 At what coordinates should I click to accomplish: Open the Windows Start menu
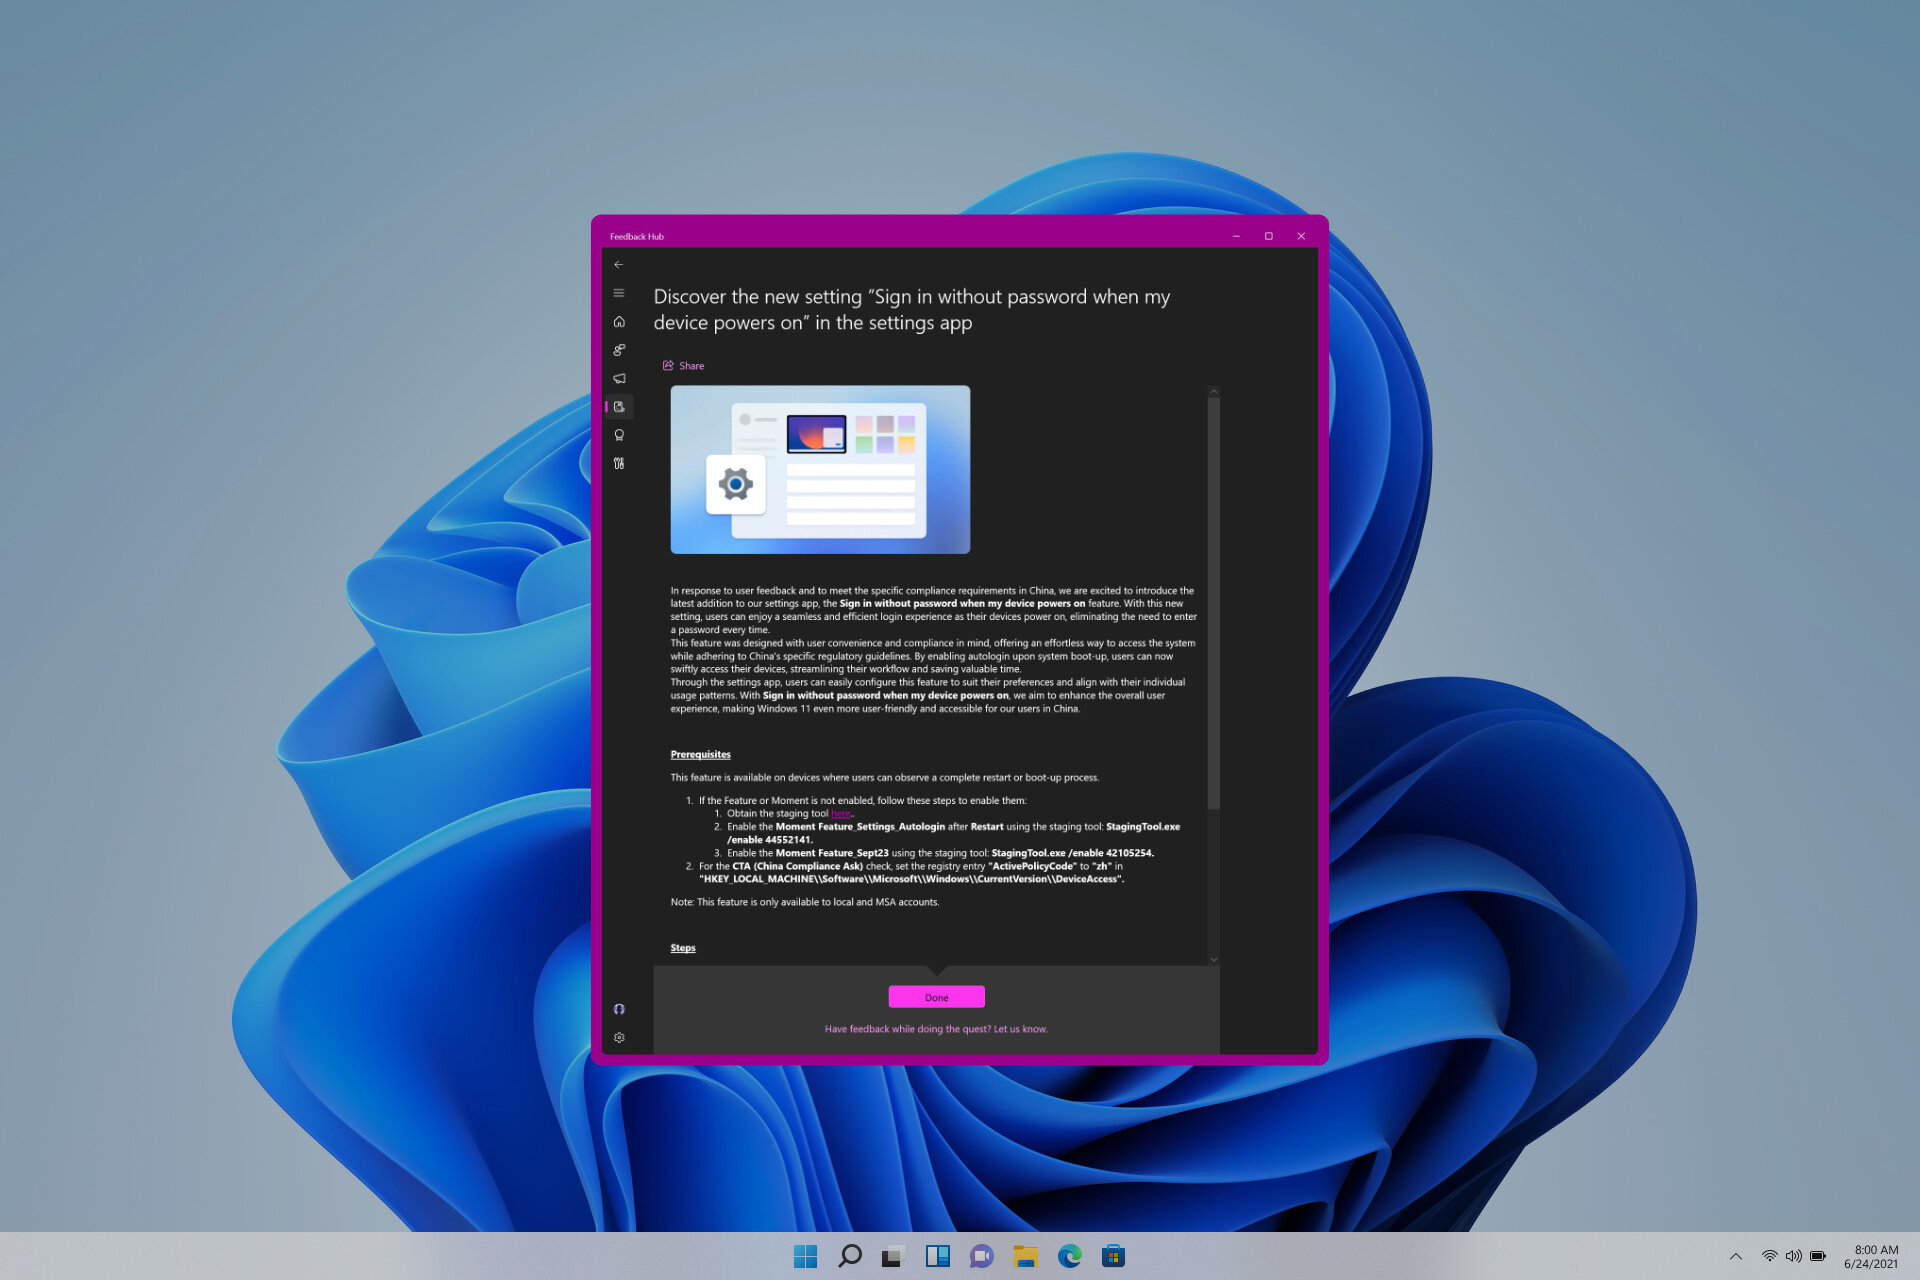805,1256
